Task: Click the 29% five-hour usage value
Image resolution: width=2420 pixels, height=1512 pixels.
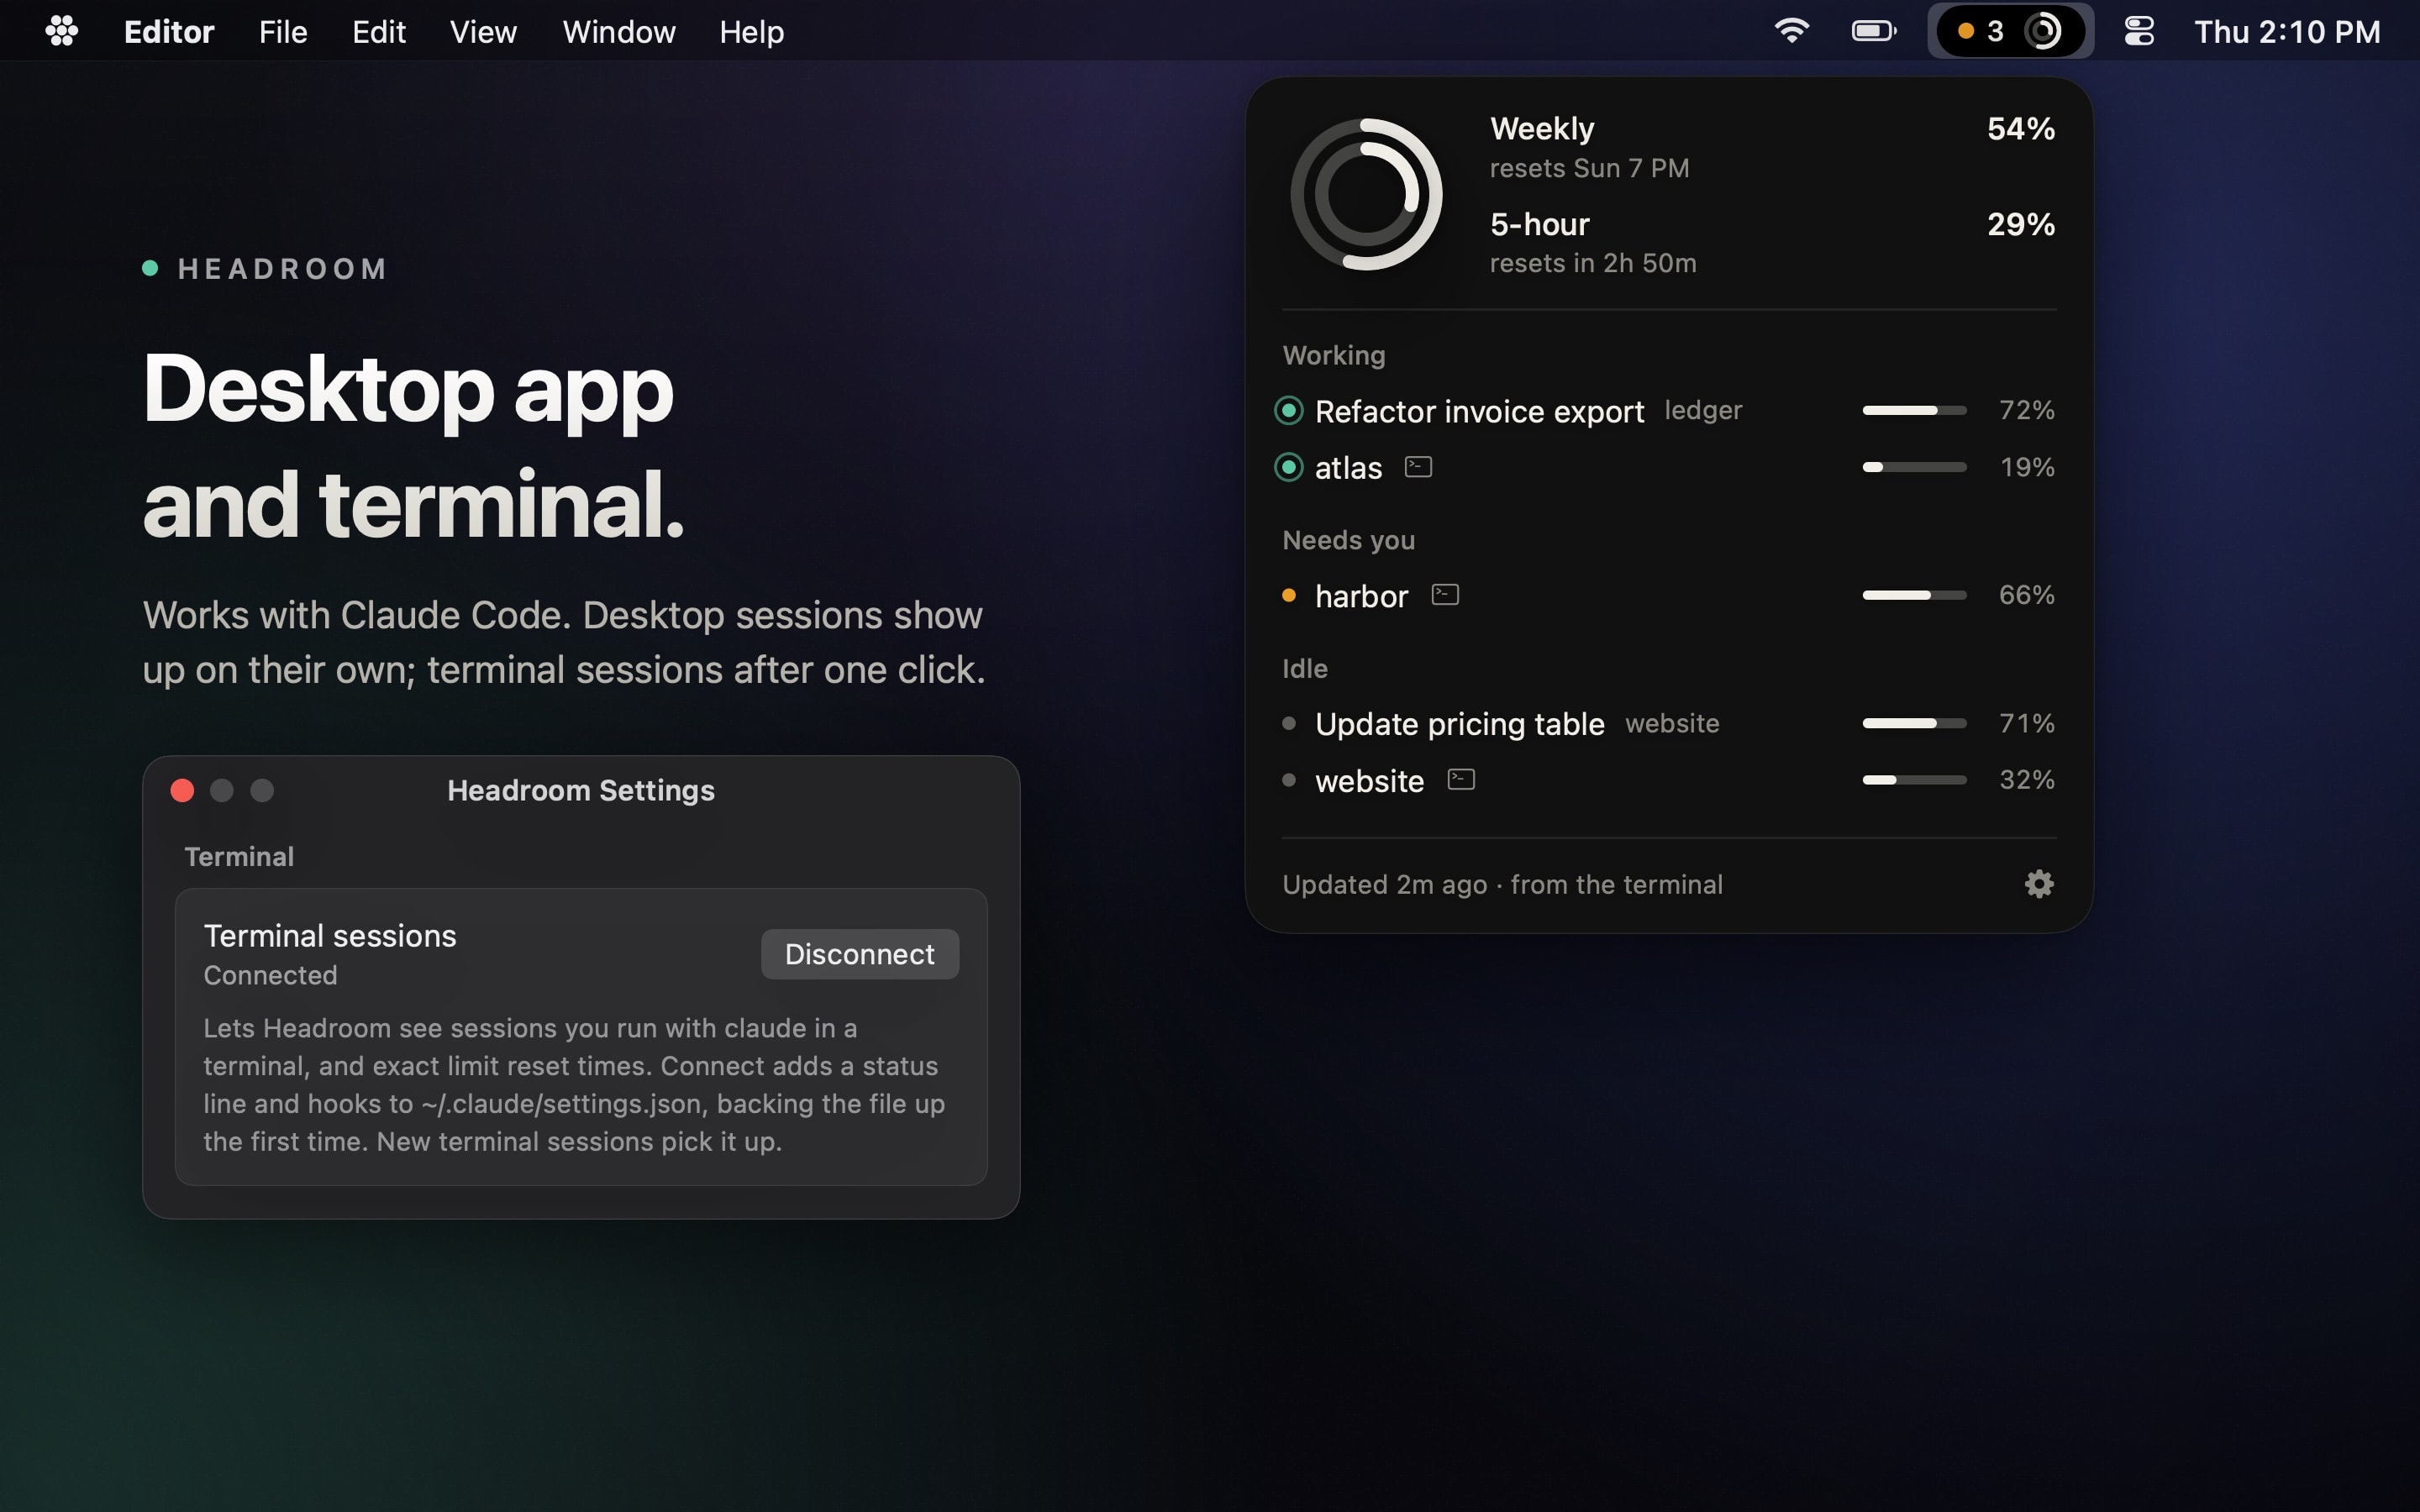Action: [2021, 224]
